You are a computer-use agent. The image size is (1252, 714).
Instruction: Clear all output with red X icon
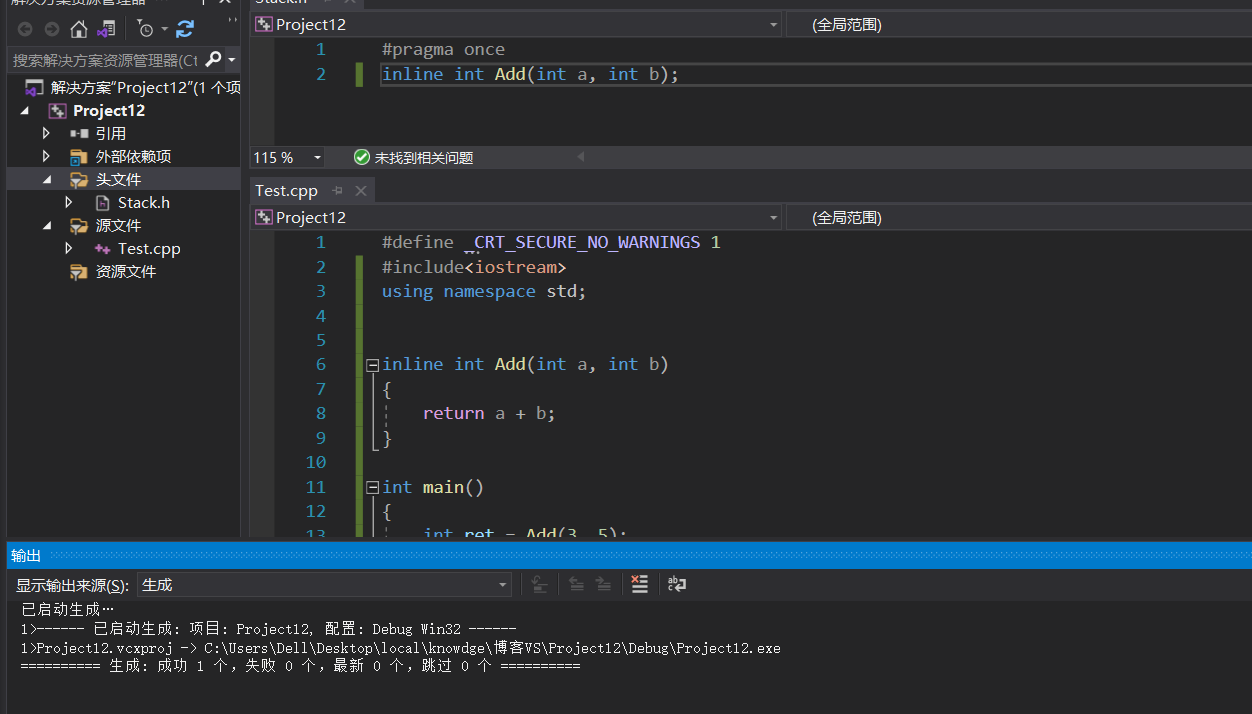point(640,585)
